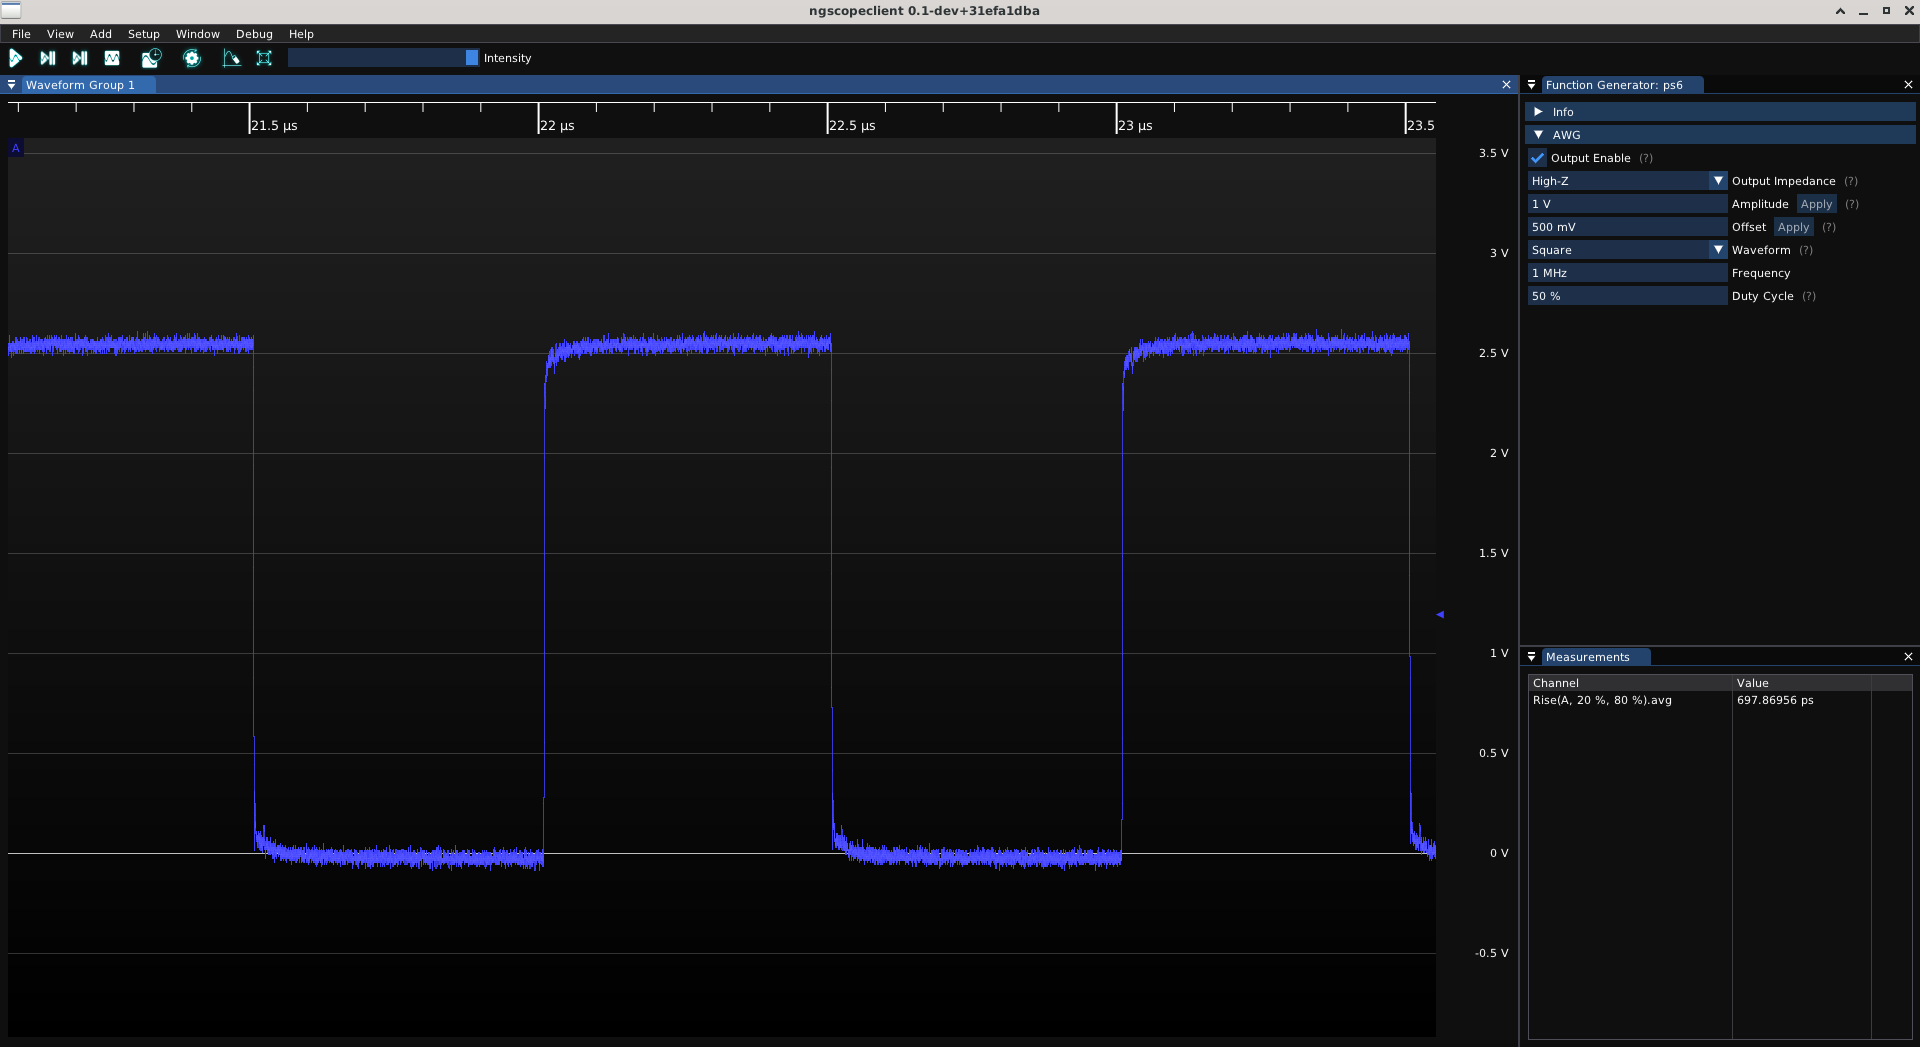This screenshot has width=1920, height=1047.
Task: Clear persistence with the eraser icon
Action: pyautogui.click(x=231, y=58)
